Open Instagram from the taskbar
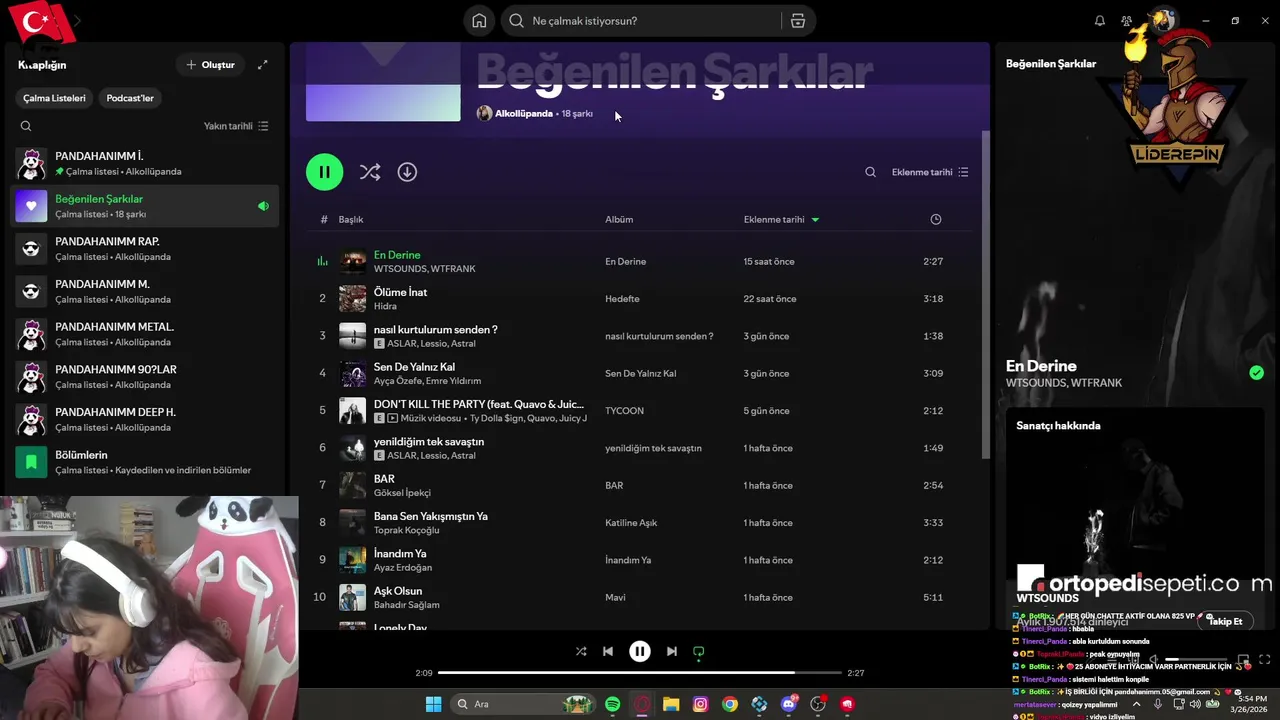The height and width of the screenshot is (720, 1280). (x=700, y=704)
